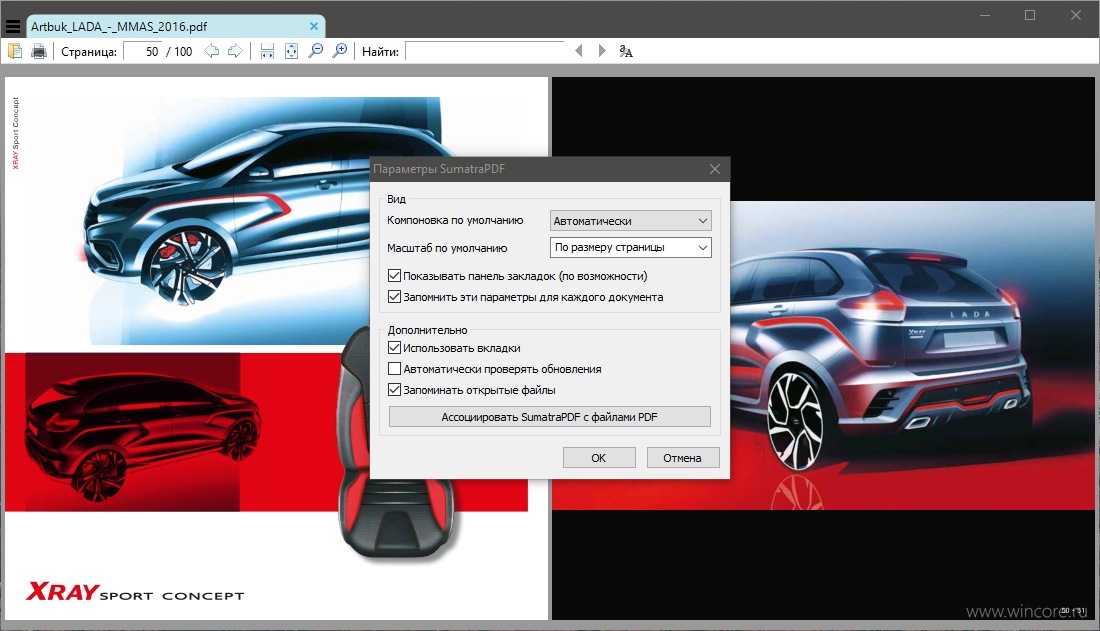Toggle Показывать панель закладок checkbox
1100x631 pixels.
(x=394, y=276)
